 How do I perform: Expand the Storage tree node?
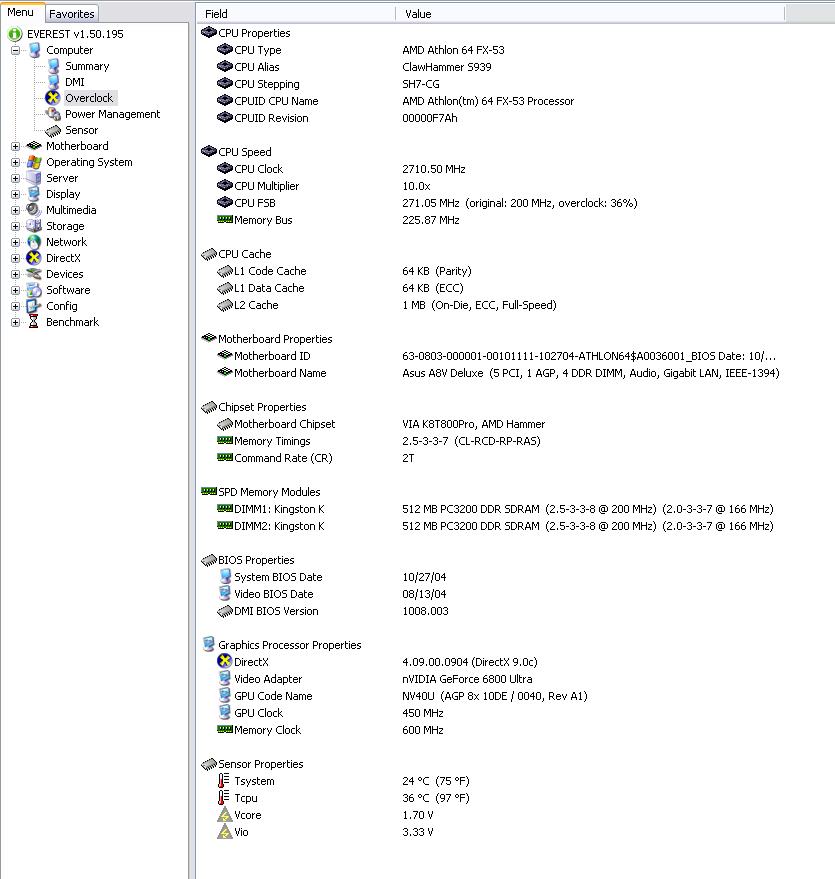(x=15, y=226)
